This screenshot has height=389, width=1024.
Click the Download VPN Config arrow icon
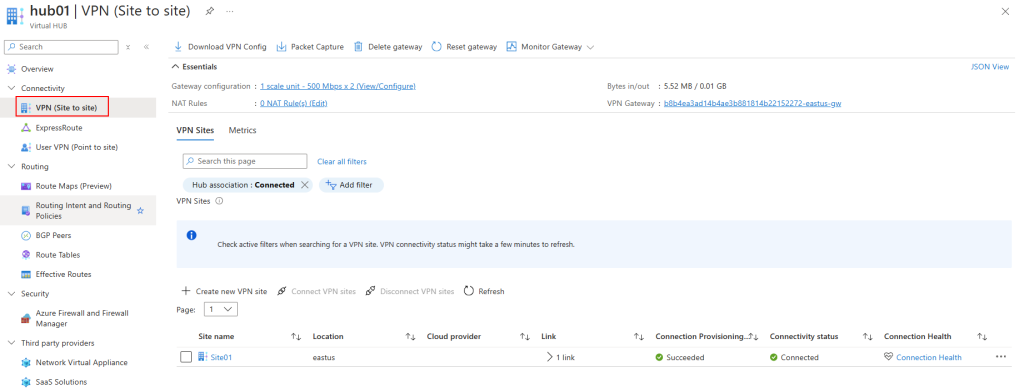pos(178,46)
